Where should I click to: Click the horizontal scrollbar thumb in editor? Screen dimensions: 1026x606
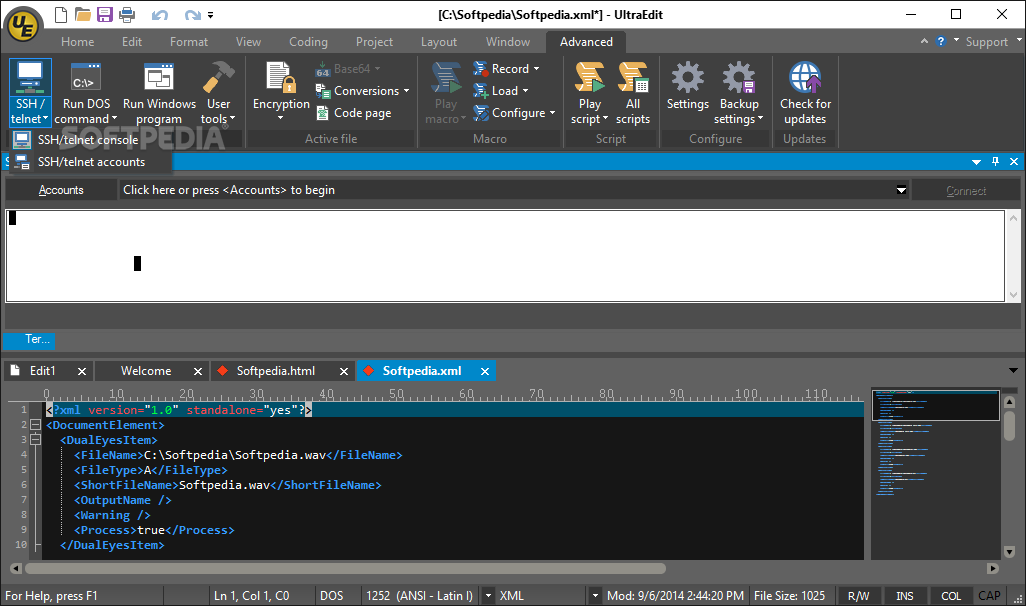point(345,569)
